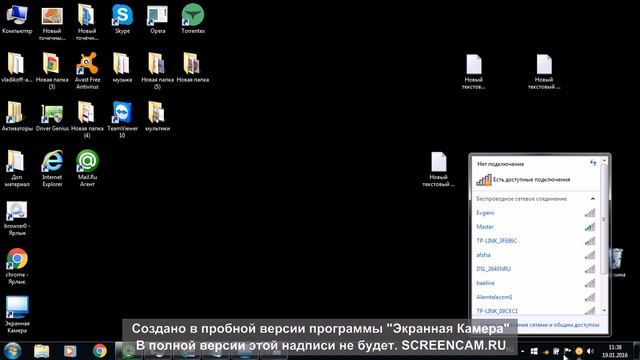
Task: Select the TP-LINK_3FE86C network
Action: tap(536, 241)
